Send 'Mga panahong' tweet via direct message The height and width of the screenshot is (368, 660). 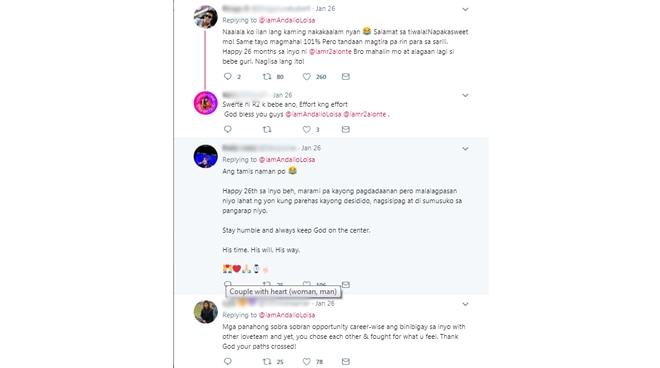(346, 361)
